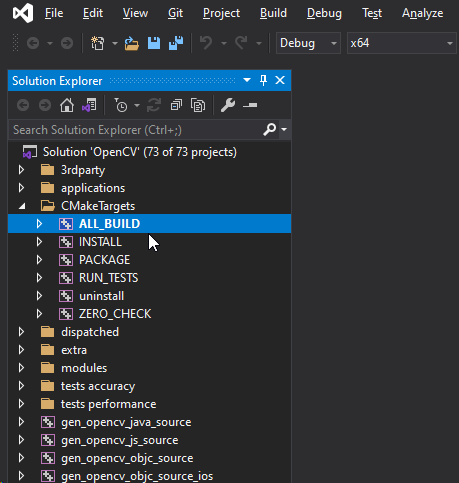Click the New Project toolbar icon
Viewport: 459px width, 483px height.
click(x=97, y=43)
